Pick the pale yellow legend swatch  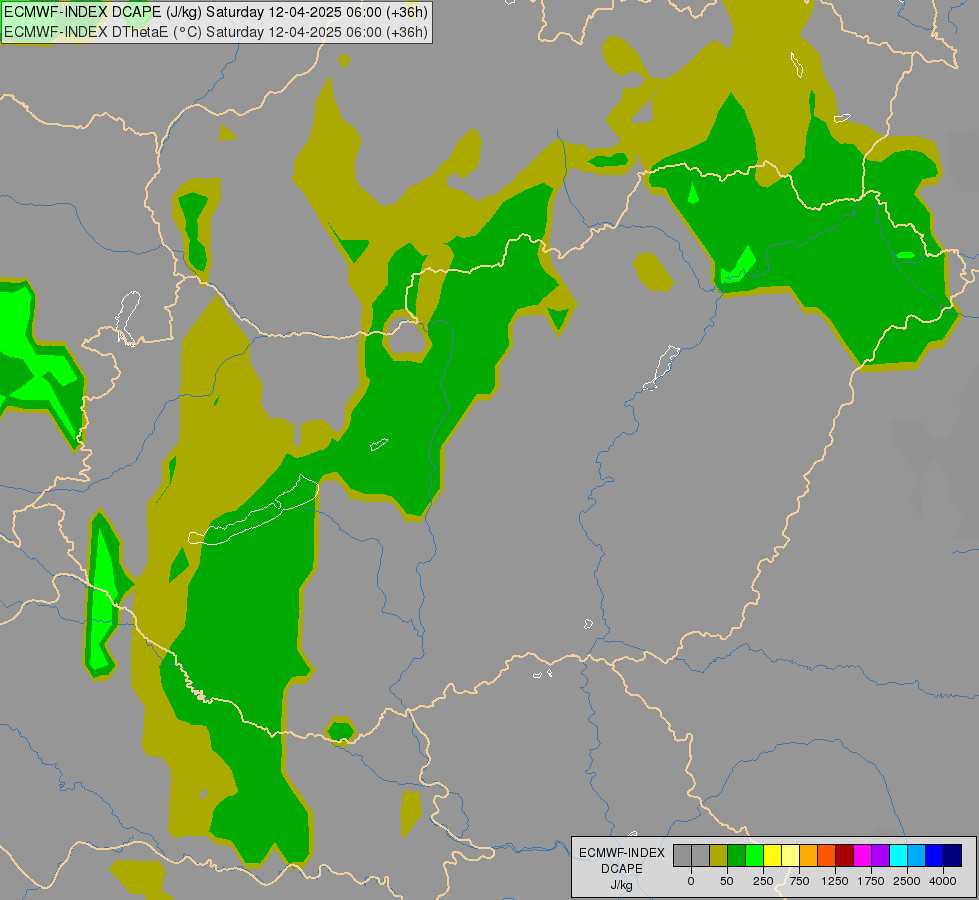(x=790, y=855)
